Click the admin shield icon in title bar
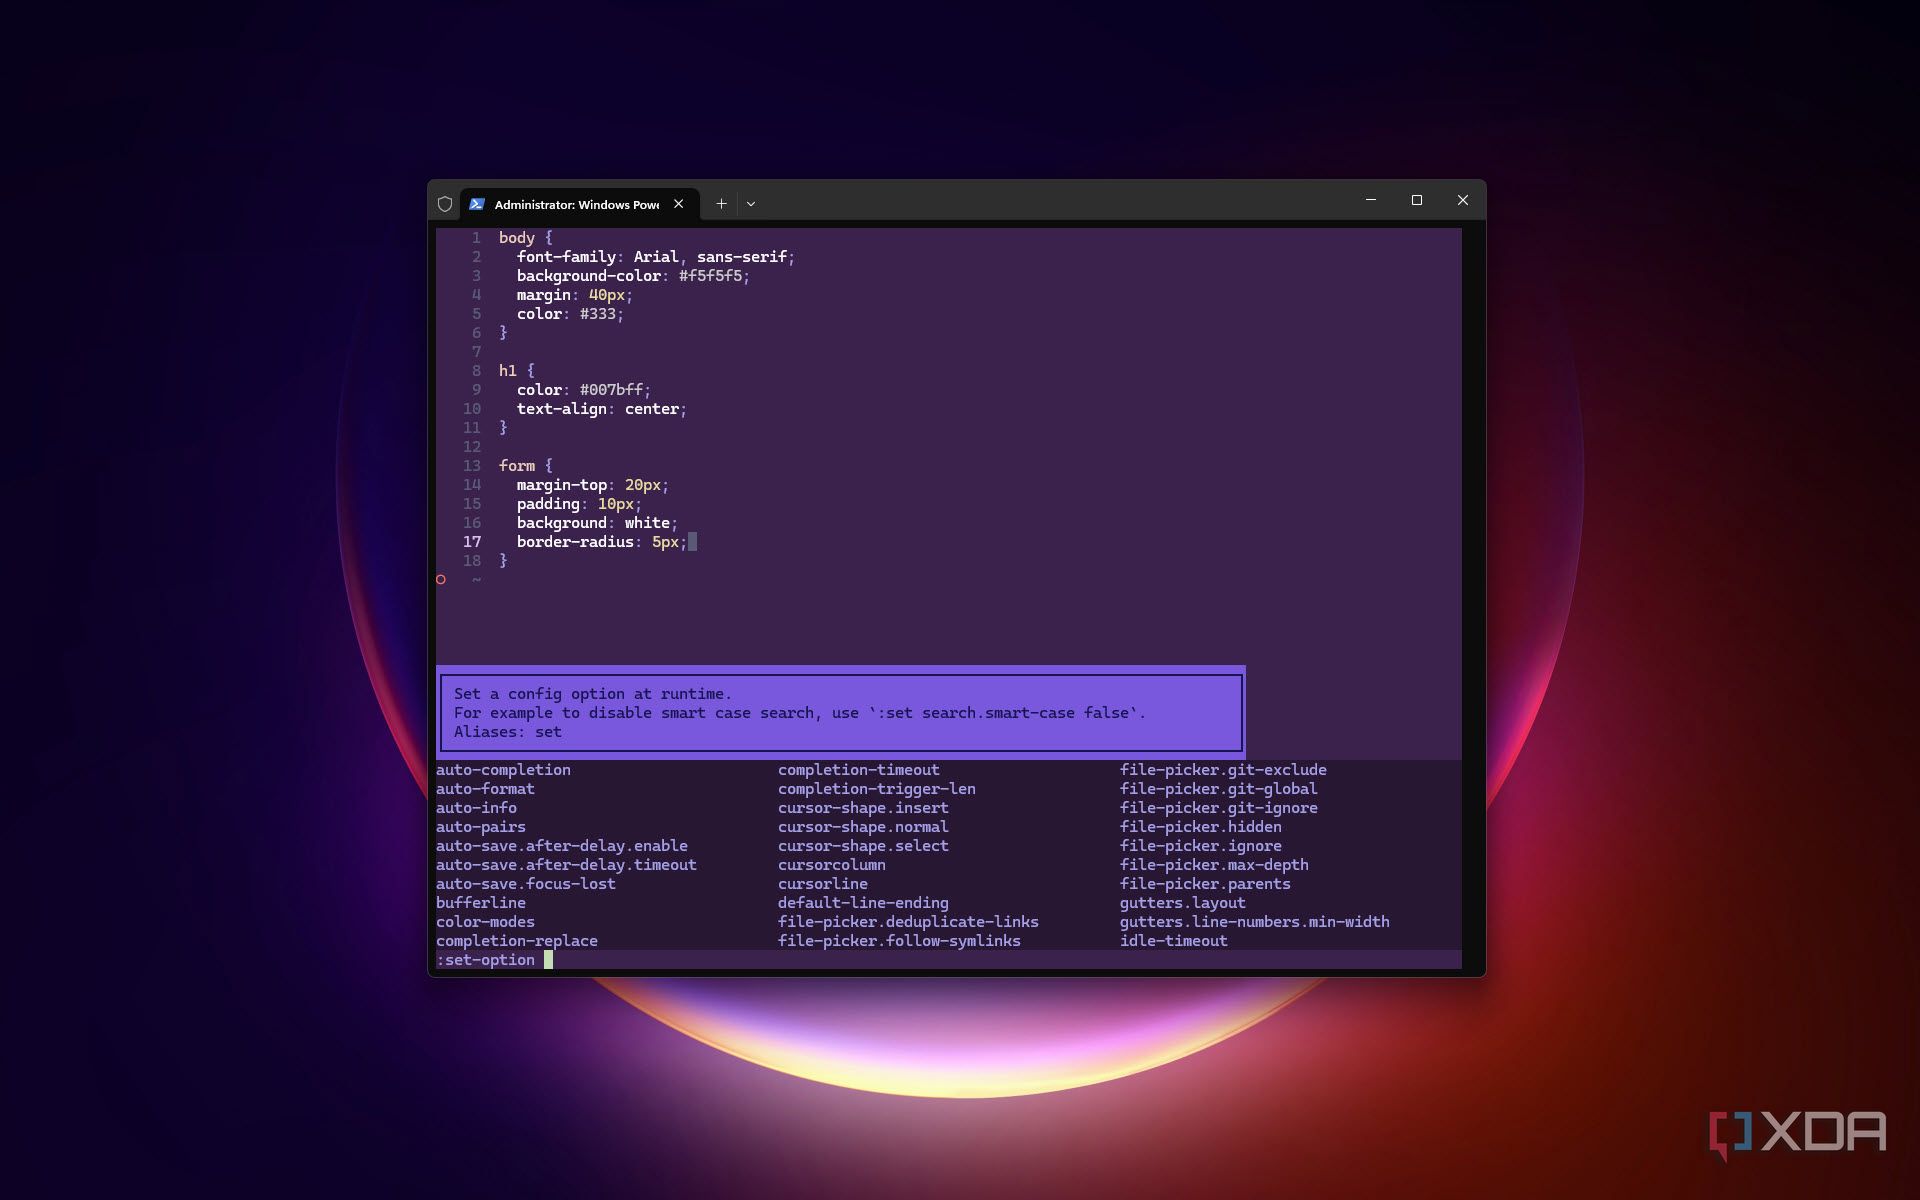Screen dimensions: 1920x1200 [x=445, y=204]
